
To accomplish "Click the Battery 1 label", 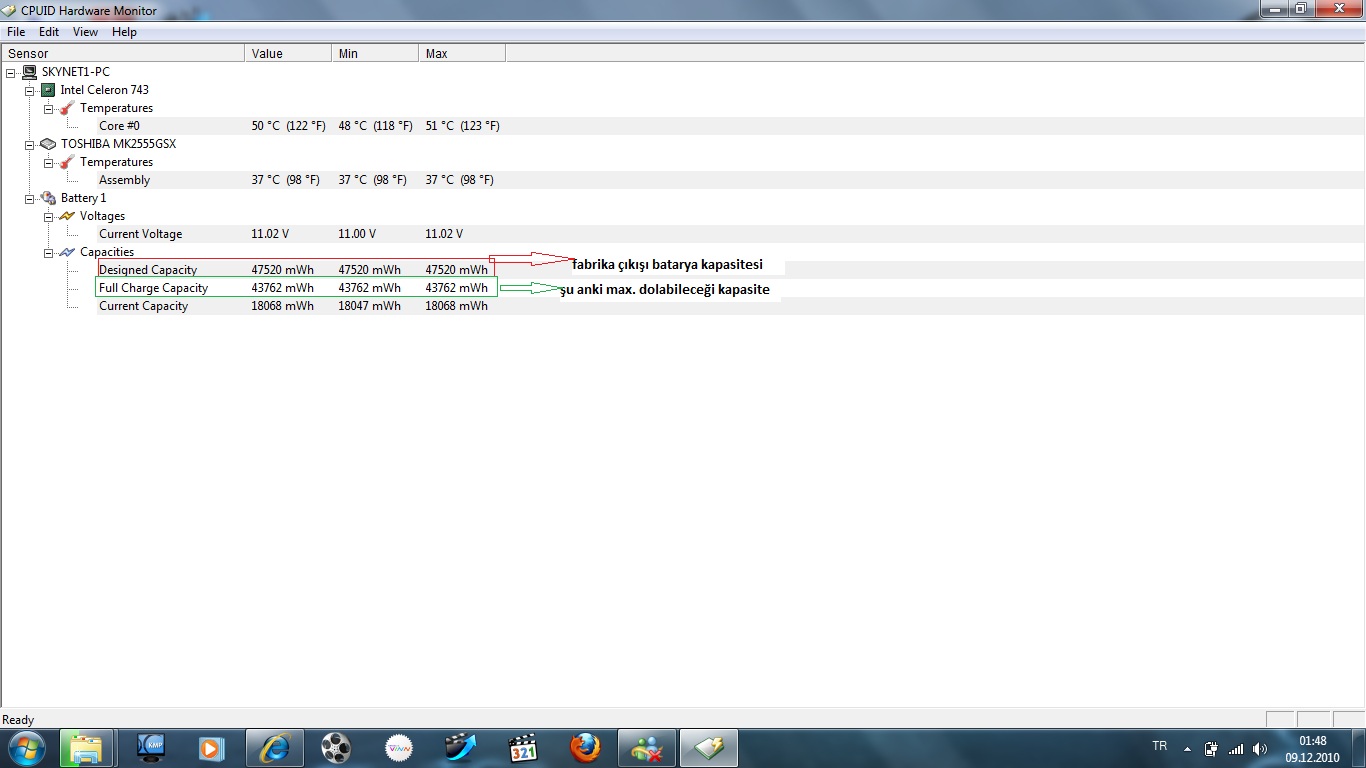I will click(x=83, y=198).
